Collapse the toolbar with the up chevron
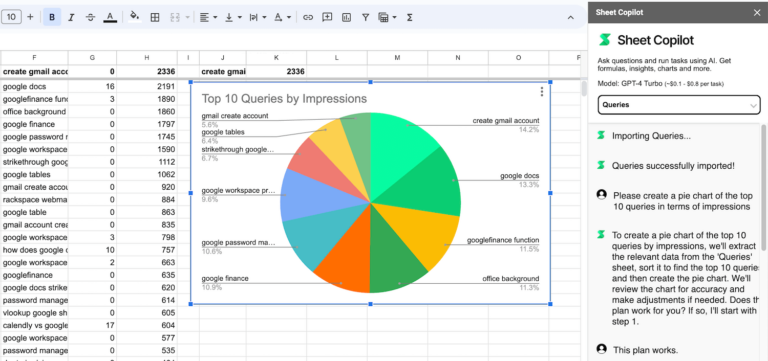768x361 pixels. click(570, 17)
